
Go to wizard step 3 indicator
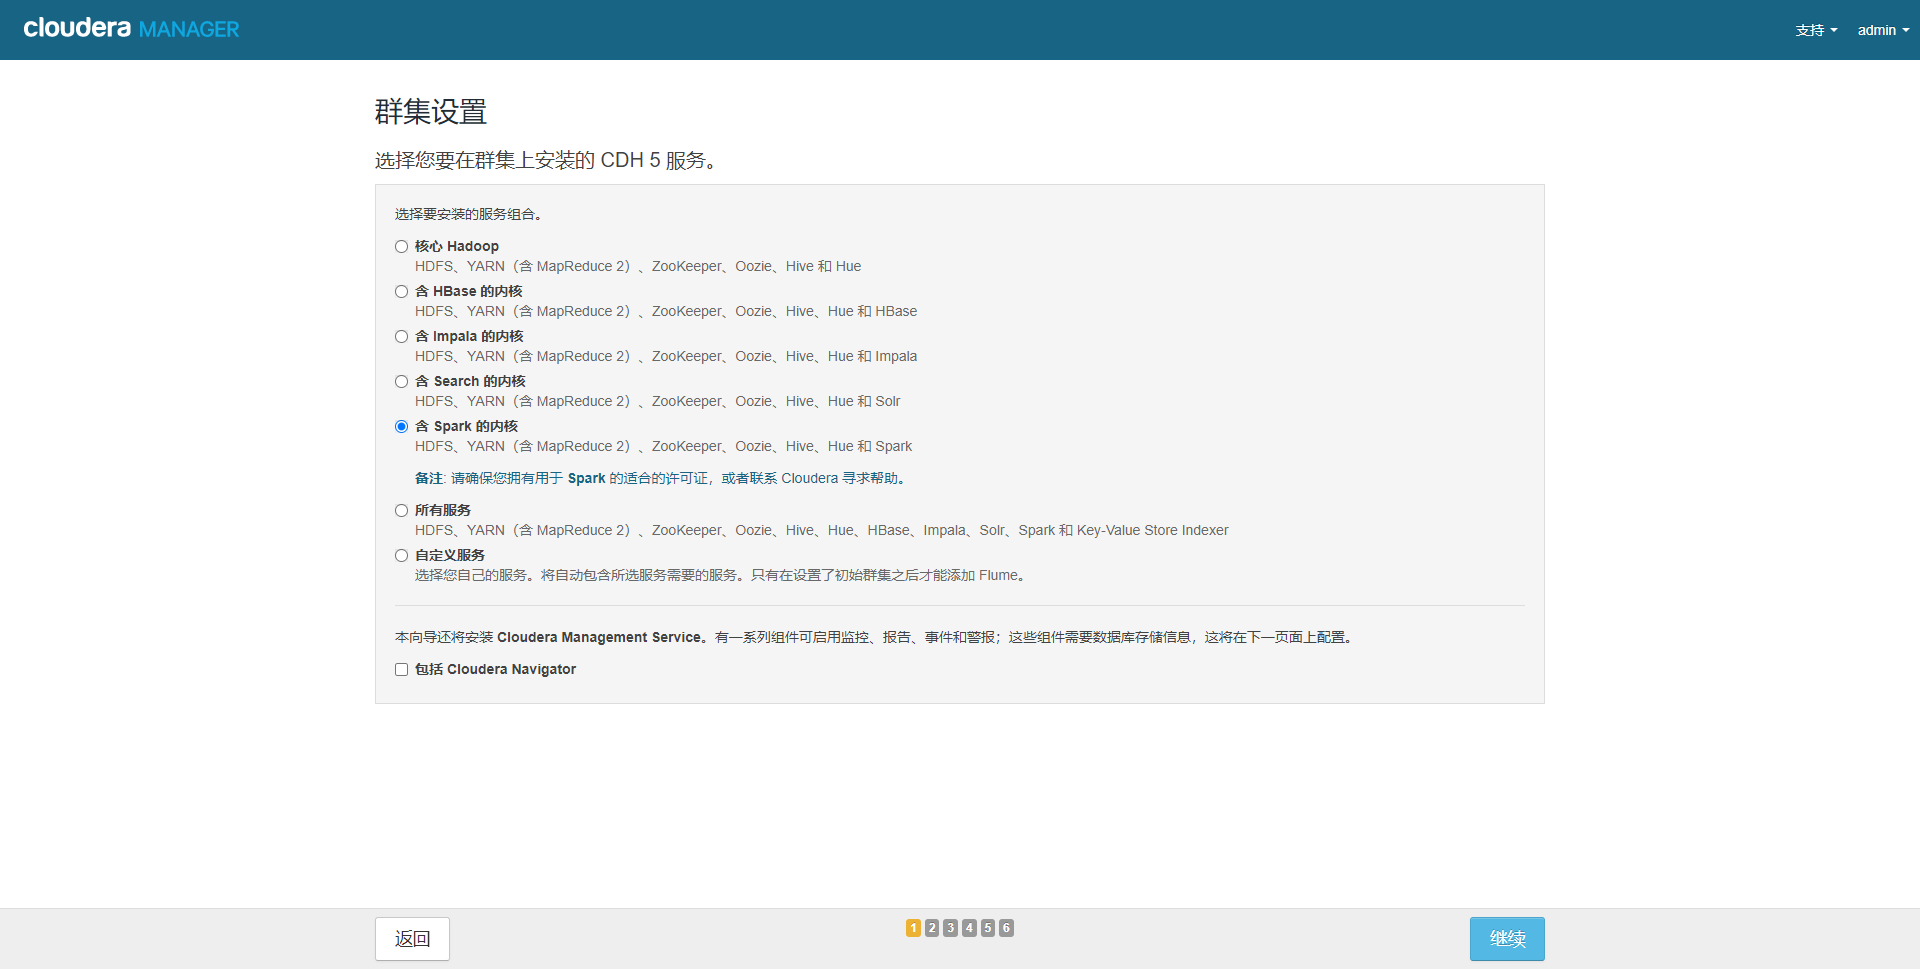tap(950, 928)
